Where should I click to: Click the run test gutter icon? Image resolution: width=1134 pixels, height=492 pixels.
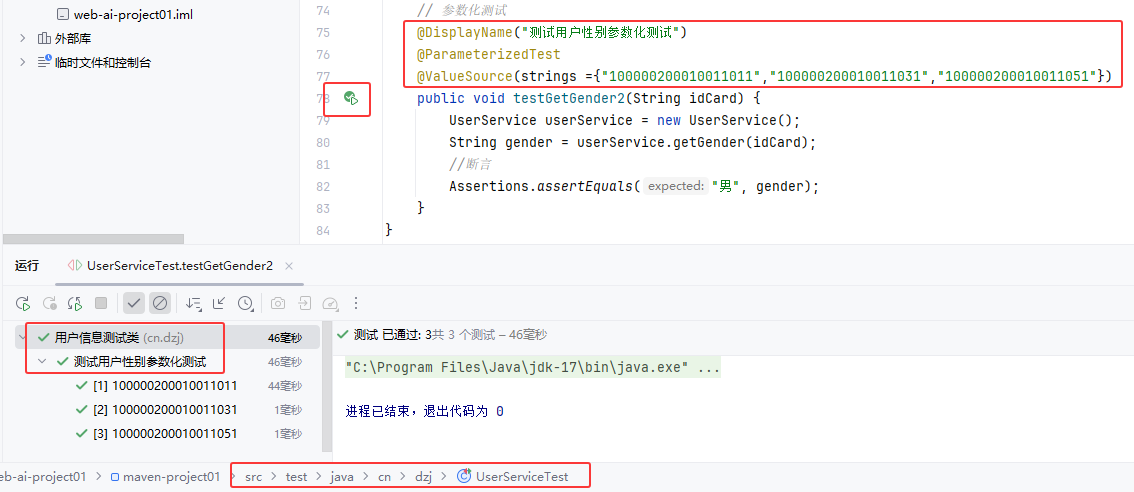point(350,98)
